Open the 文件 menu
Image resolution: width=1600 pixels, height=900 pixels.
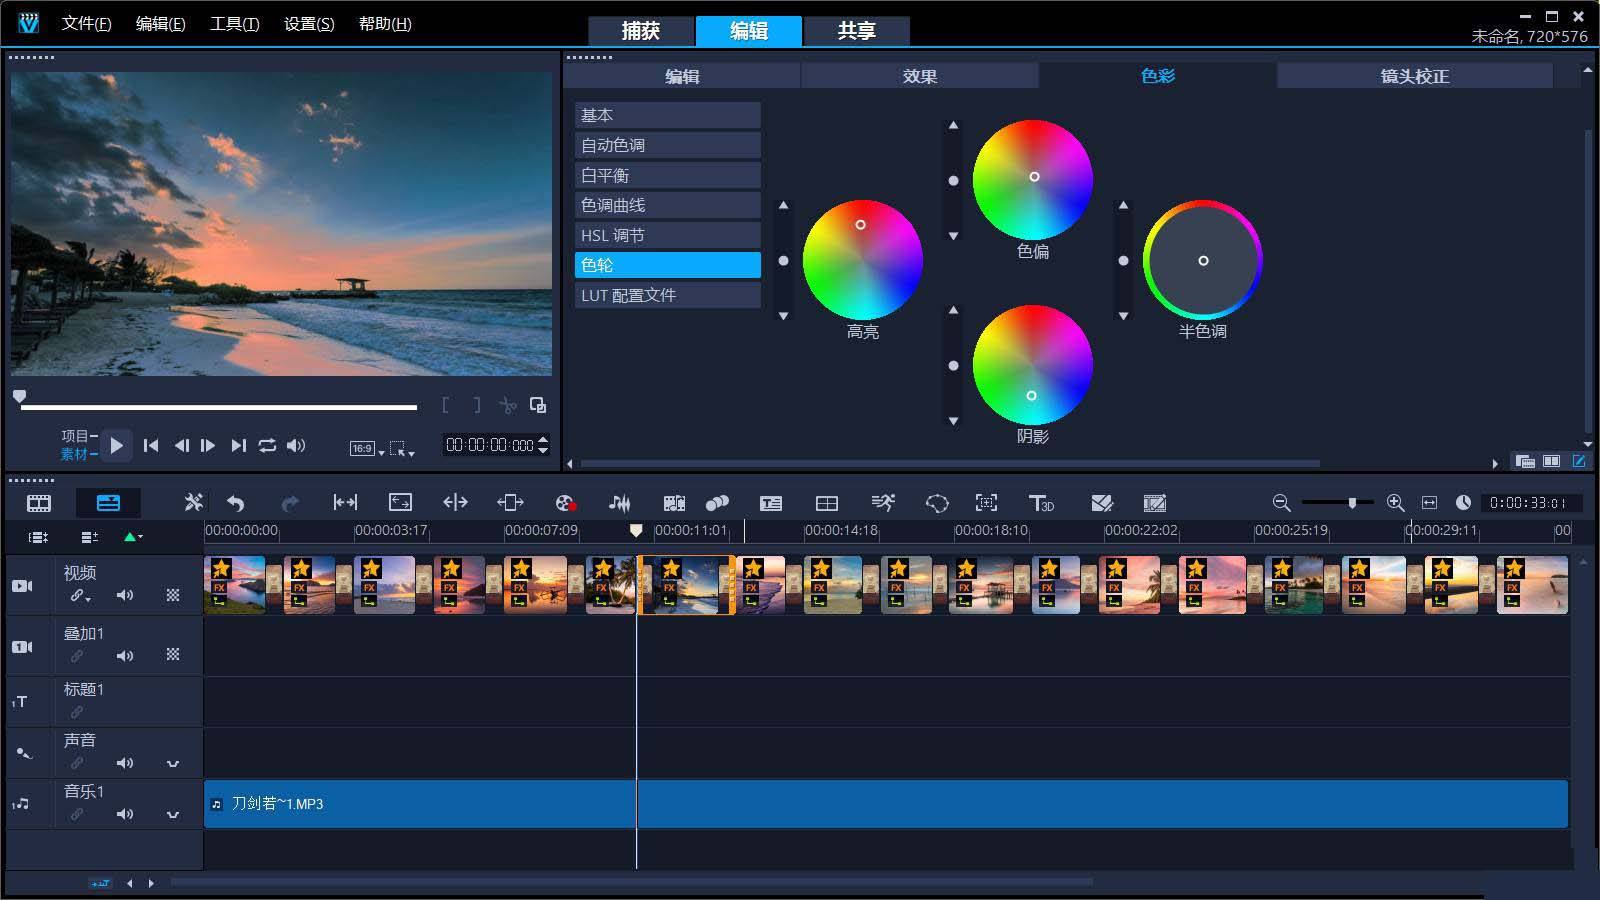coord(86,24)
